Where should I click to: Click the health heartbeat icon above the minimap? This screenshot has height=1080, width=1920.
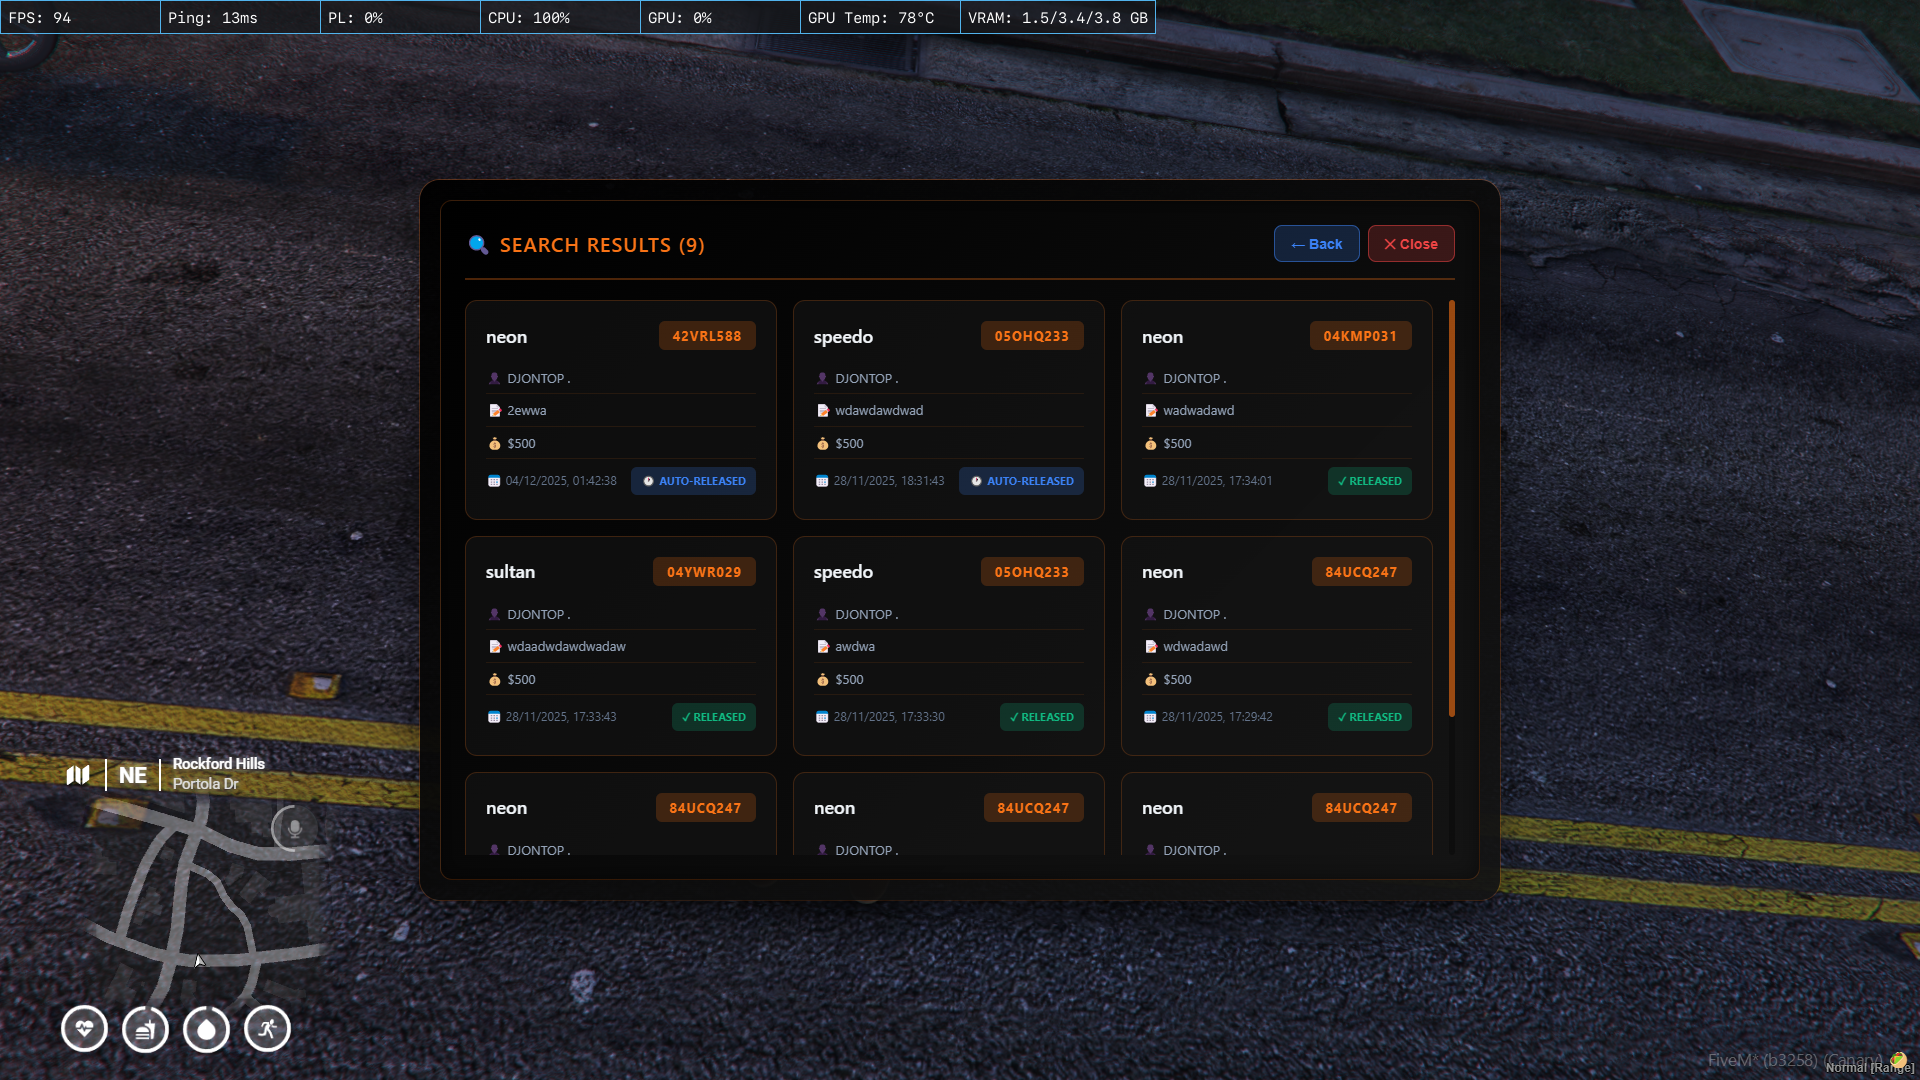click(x=84, y=1028)
